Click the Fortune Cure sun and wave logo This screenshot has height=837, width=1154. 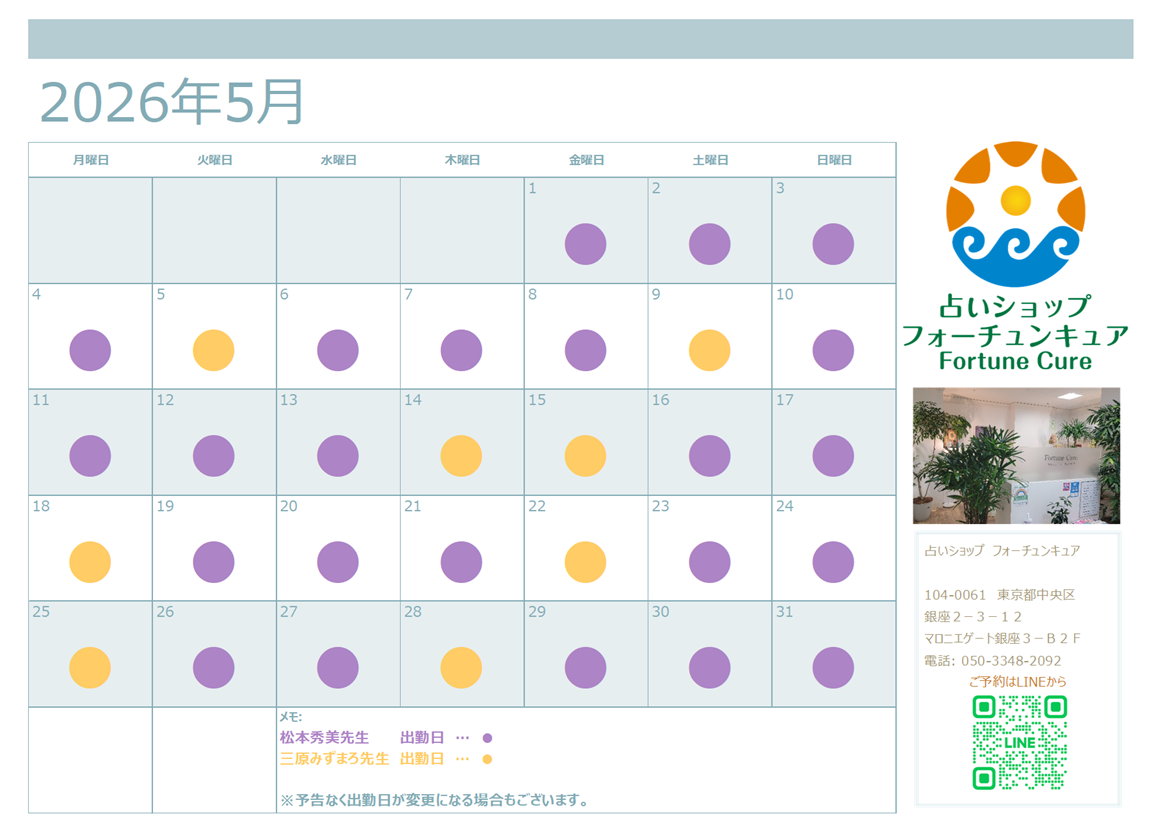click(x=1015, y=214)
